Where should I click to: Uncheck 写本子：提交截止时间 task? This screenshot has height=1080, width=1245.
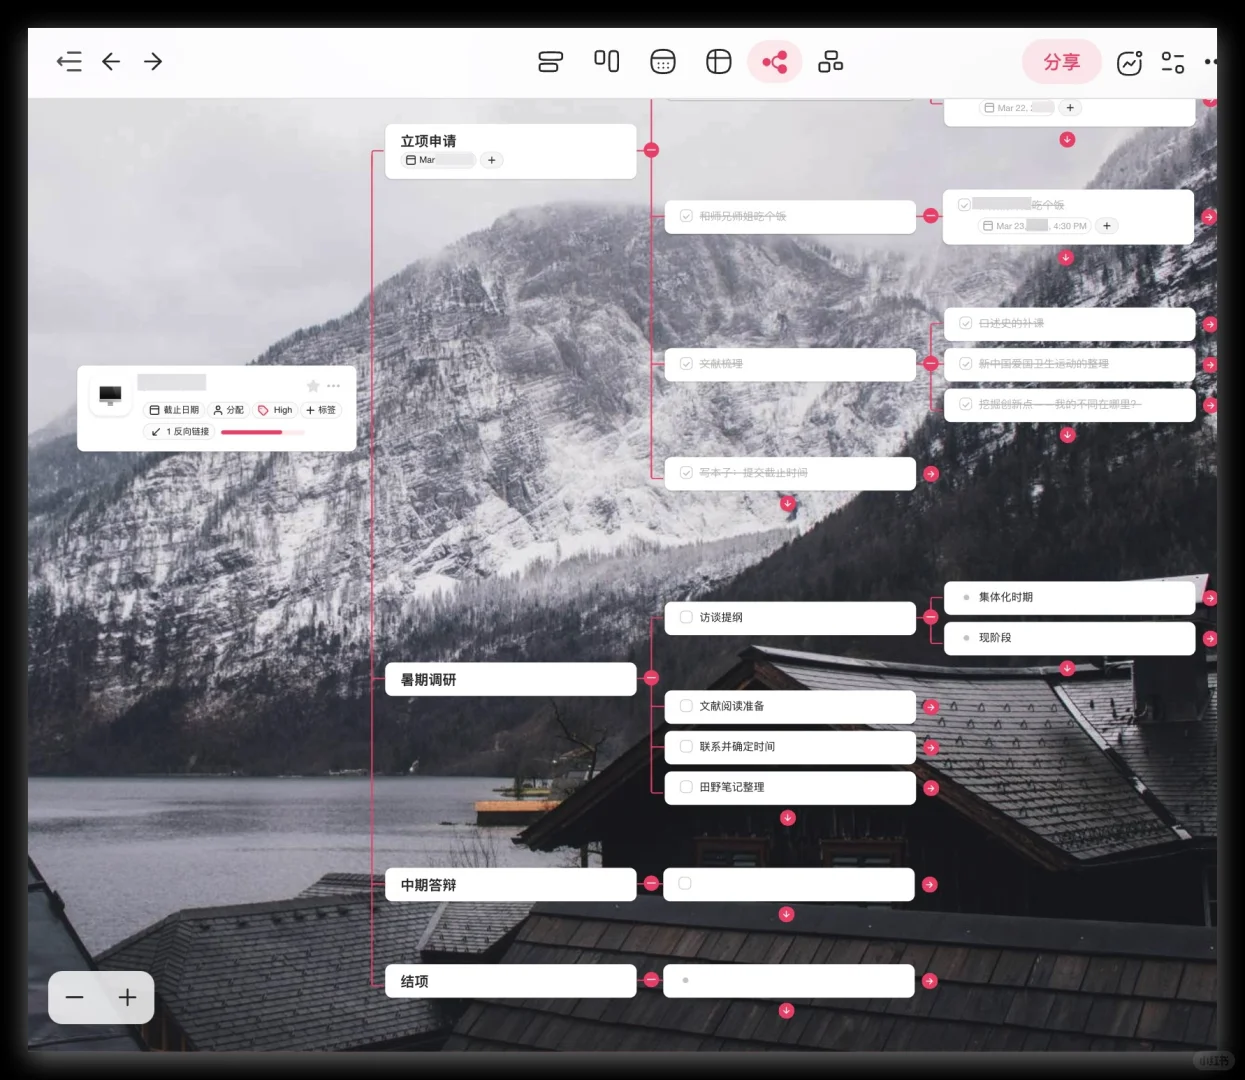click(686, 472)
